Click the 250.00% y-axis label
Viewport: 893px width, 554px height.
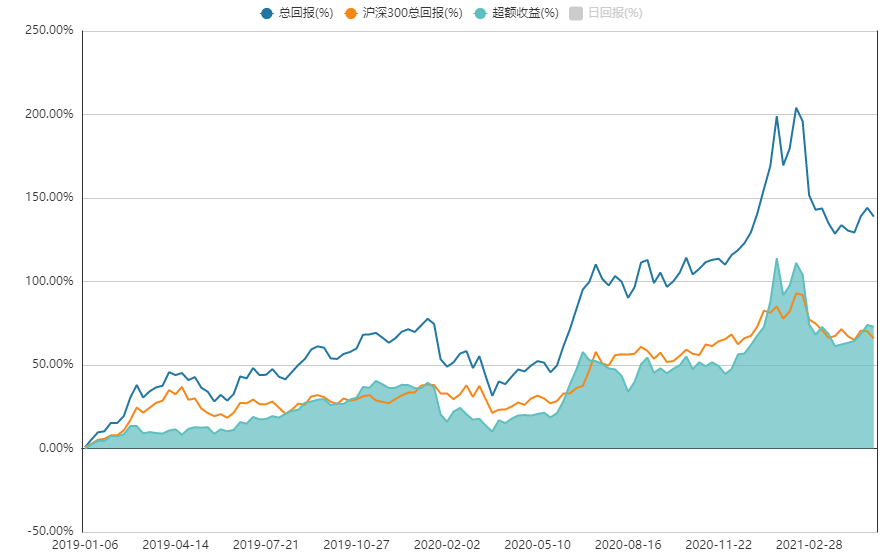click(49, 31)
